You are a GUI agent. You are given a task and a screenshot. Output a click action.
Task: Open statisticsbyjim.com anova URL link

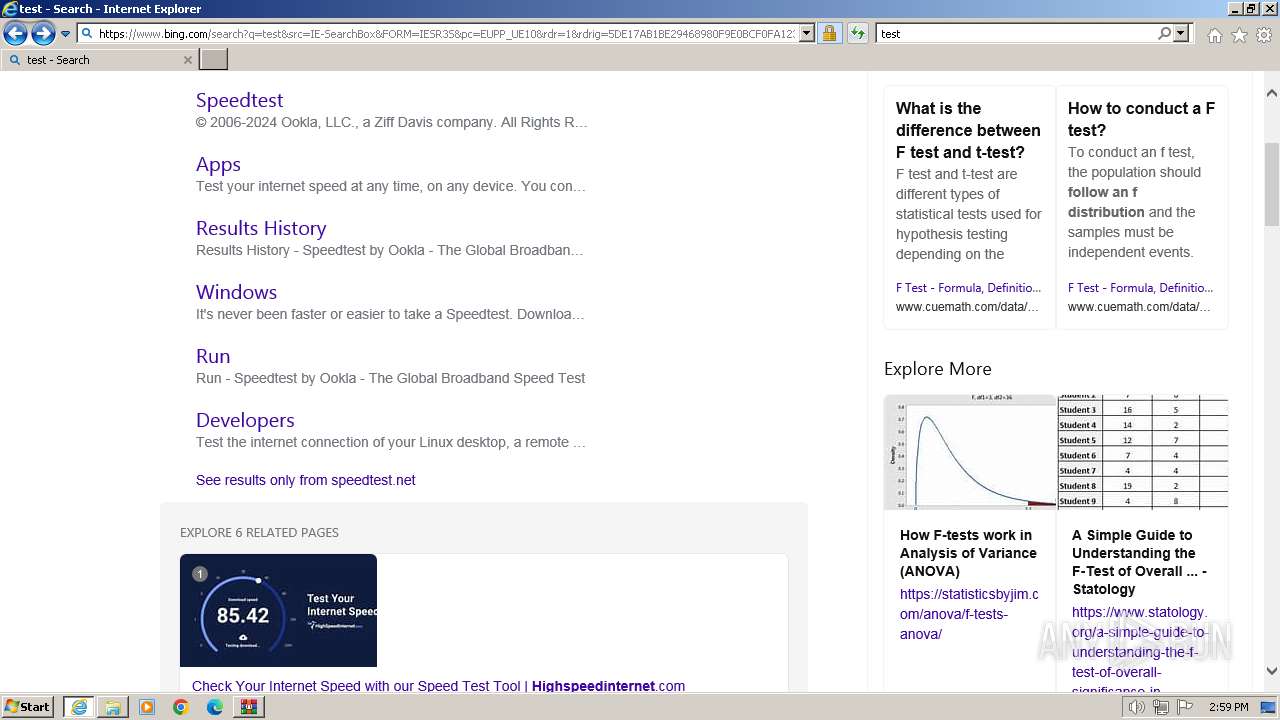click(969, 614)
